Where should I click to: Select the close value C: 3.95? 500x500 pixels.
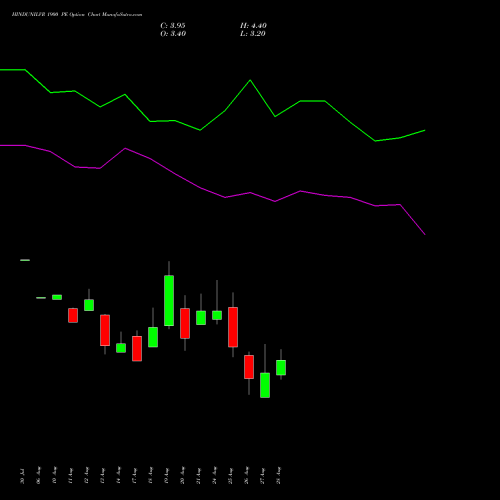(173, 26)
